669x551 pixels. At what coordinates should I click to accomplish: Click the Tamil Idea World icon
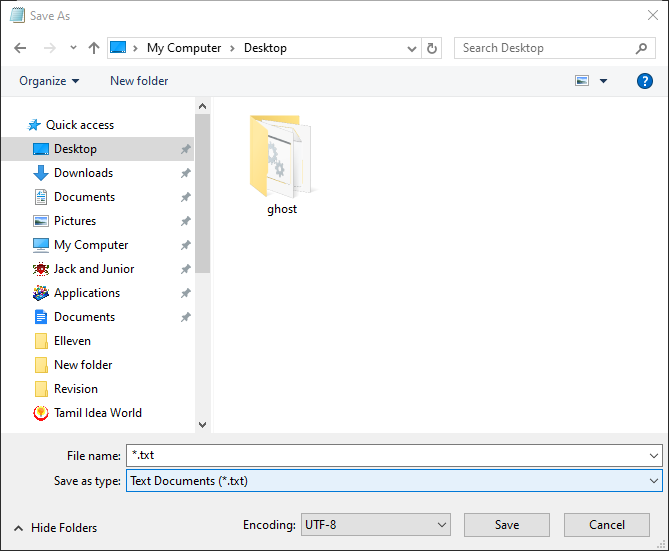41,413
